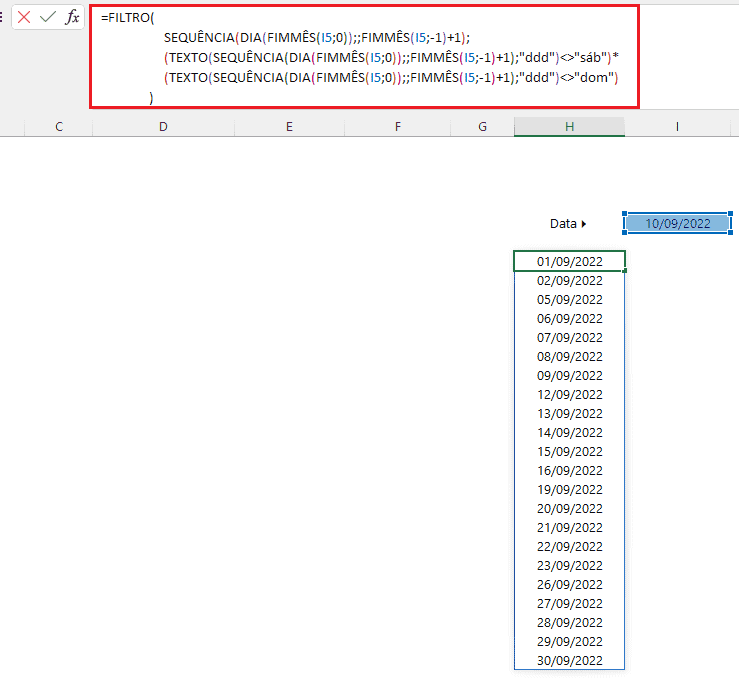The height and width of the screenshot is (678, 739).
Task: Select the cell with 01/09/2022
Action: 569,261
